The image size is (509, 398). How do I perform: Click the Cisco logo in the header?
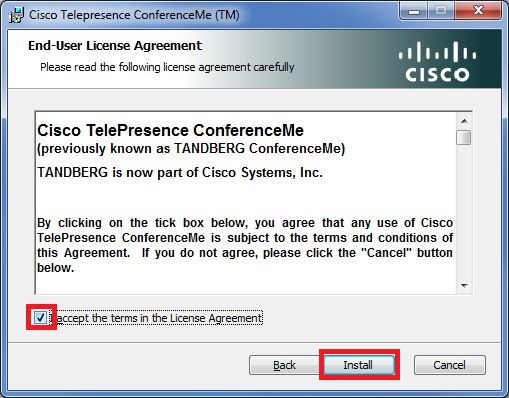pos(437,62)
